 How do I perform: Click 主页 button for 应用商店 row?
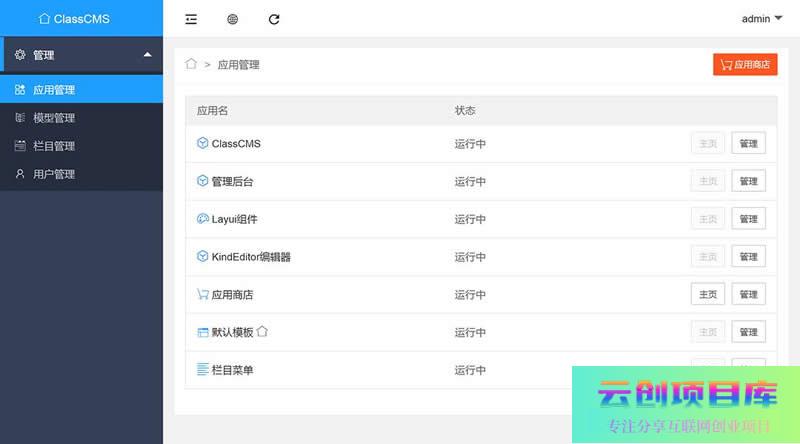click(x=708, y=295)
